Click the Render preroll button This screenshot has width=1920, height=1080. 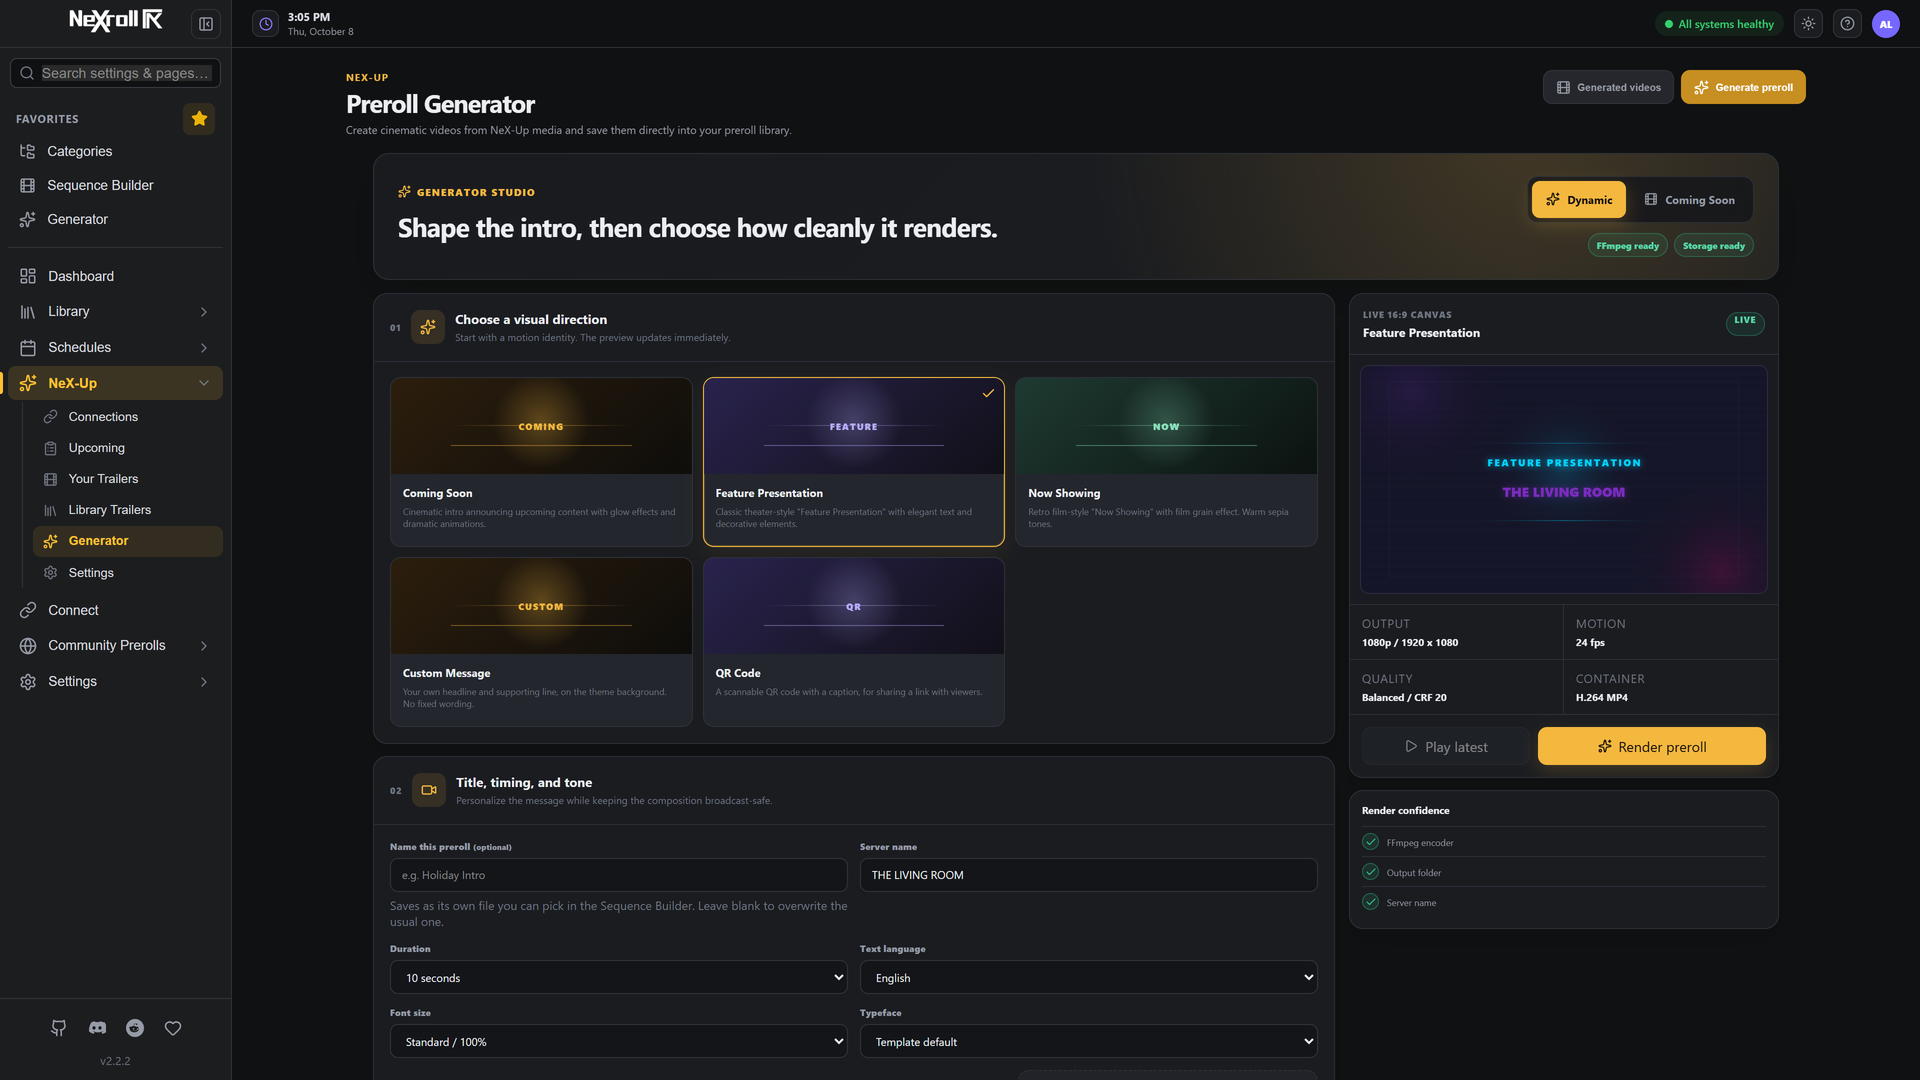tap(1652, 746)
